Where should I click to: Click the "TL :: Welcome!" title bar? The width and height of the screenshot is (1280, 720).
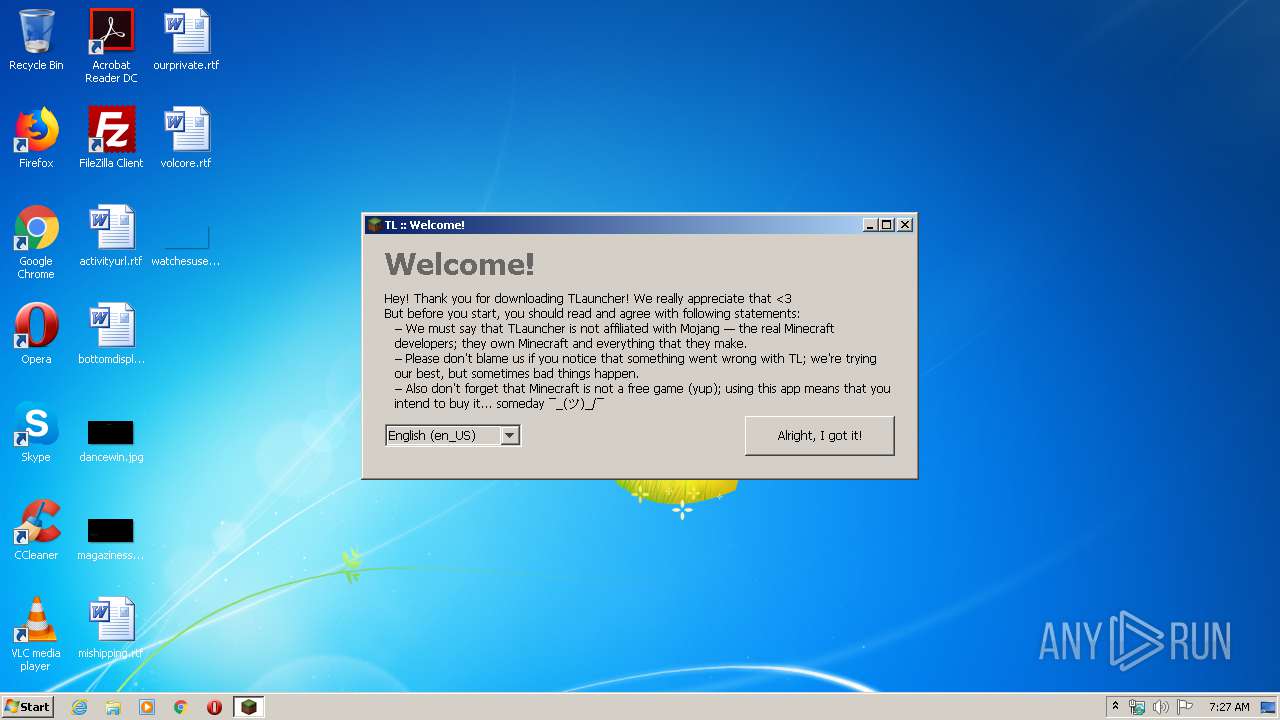(614, 225)
